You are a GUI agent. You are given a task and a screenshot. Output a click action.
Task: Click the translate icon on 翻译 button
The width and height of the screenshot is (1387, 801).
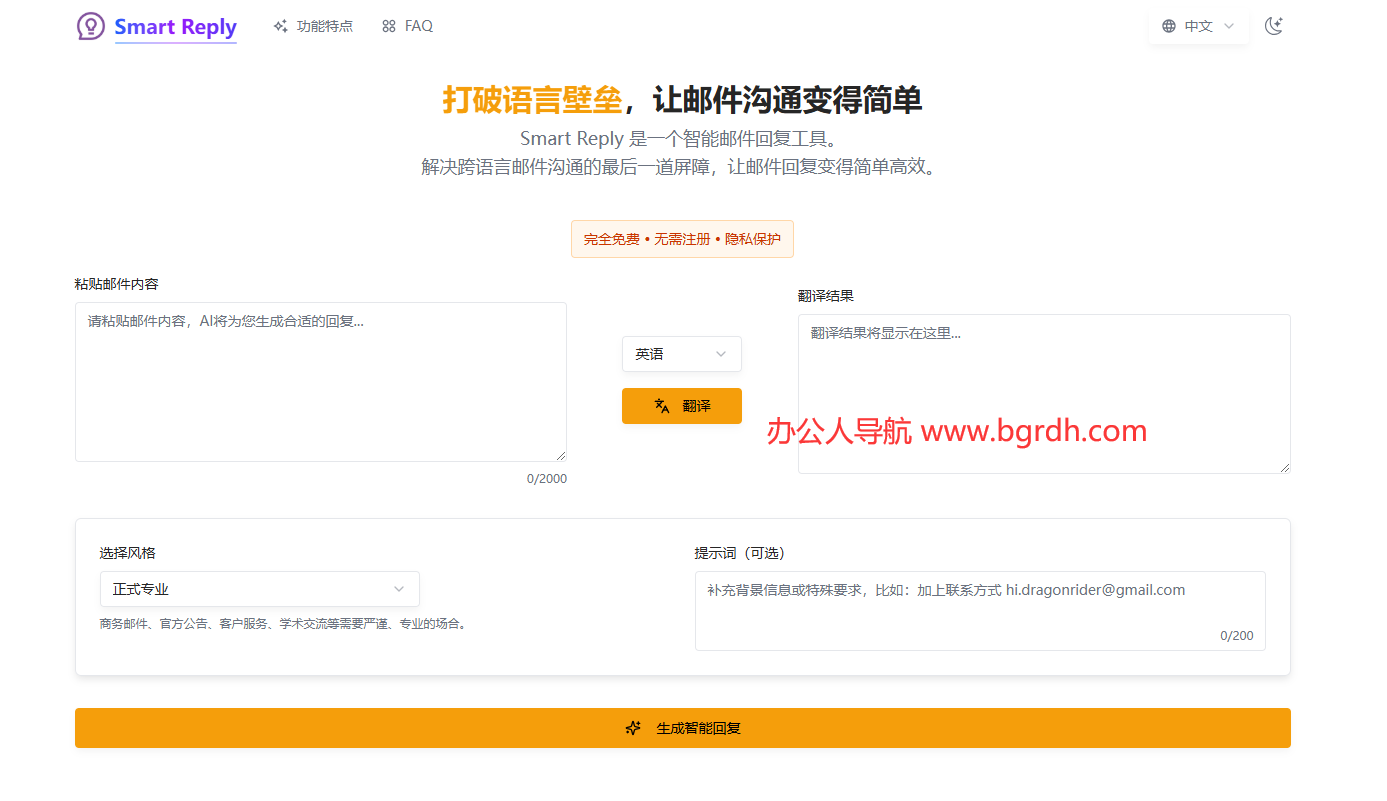[662, 406]
